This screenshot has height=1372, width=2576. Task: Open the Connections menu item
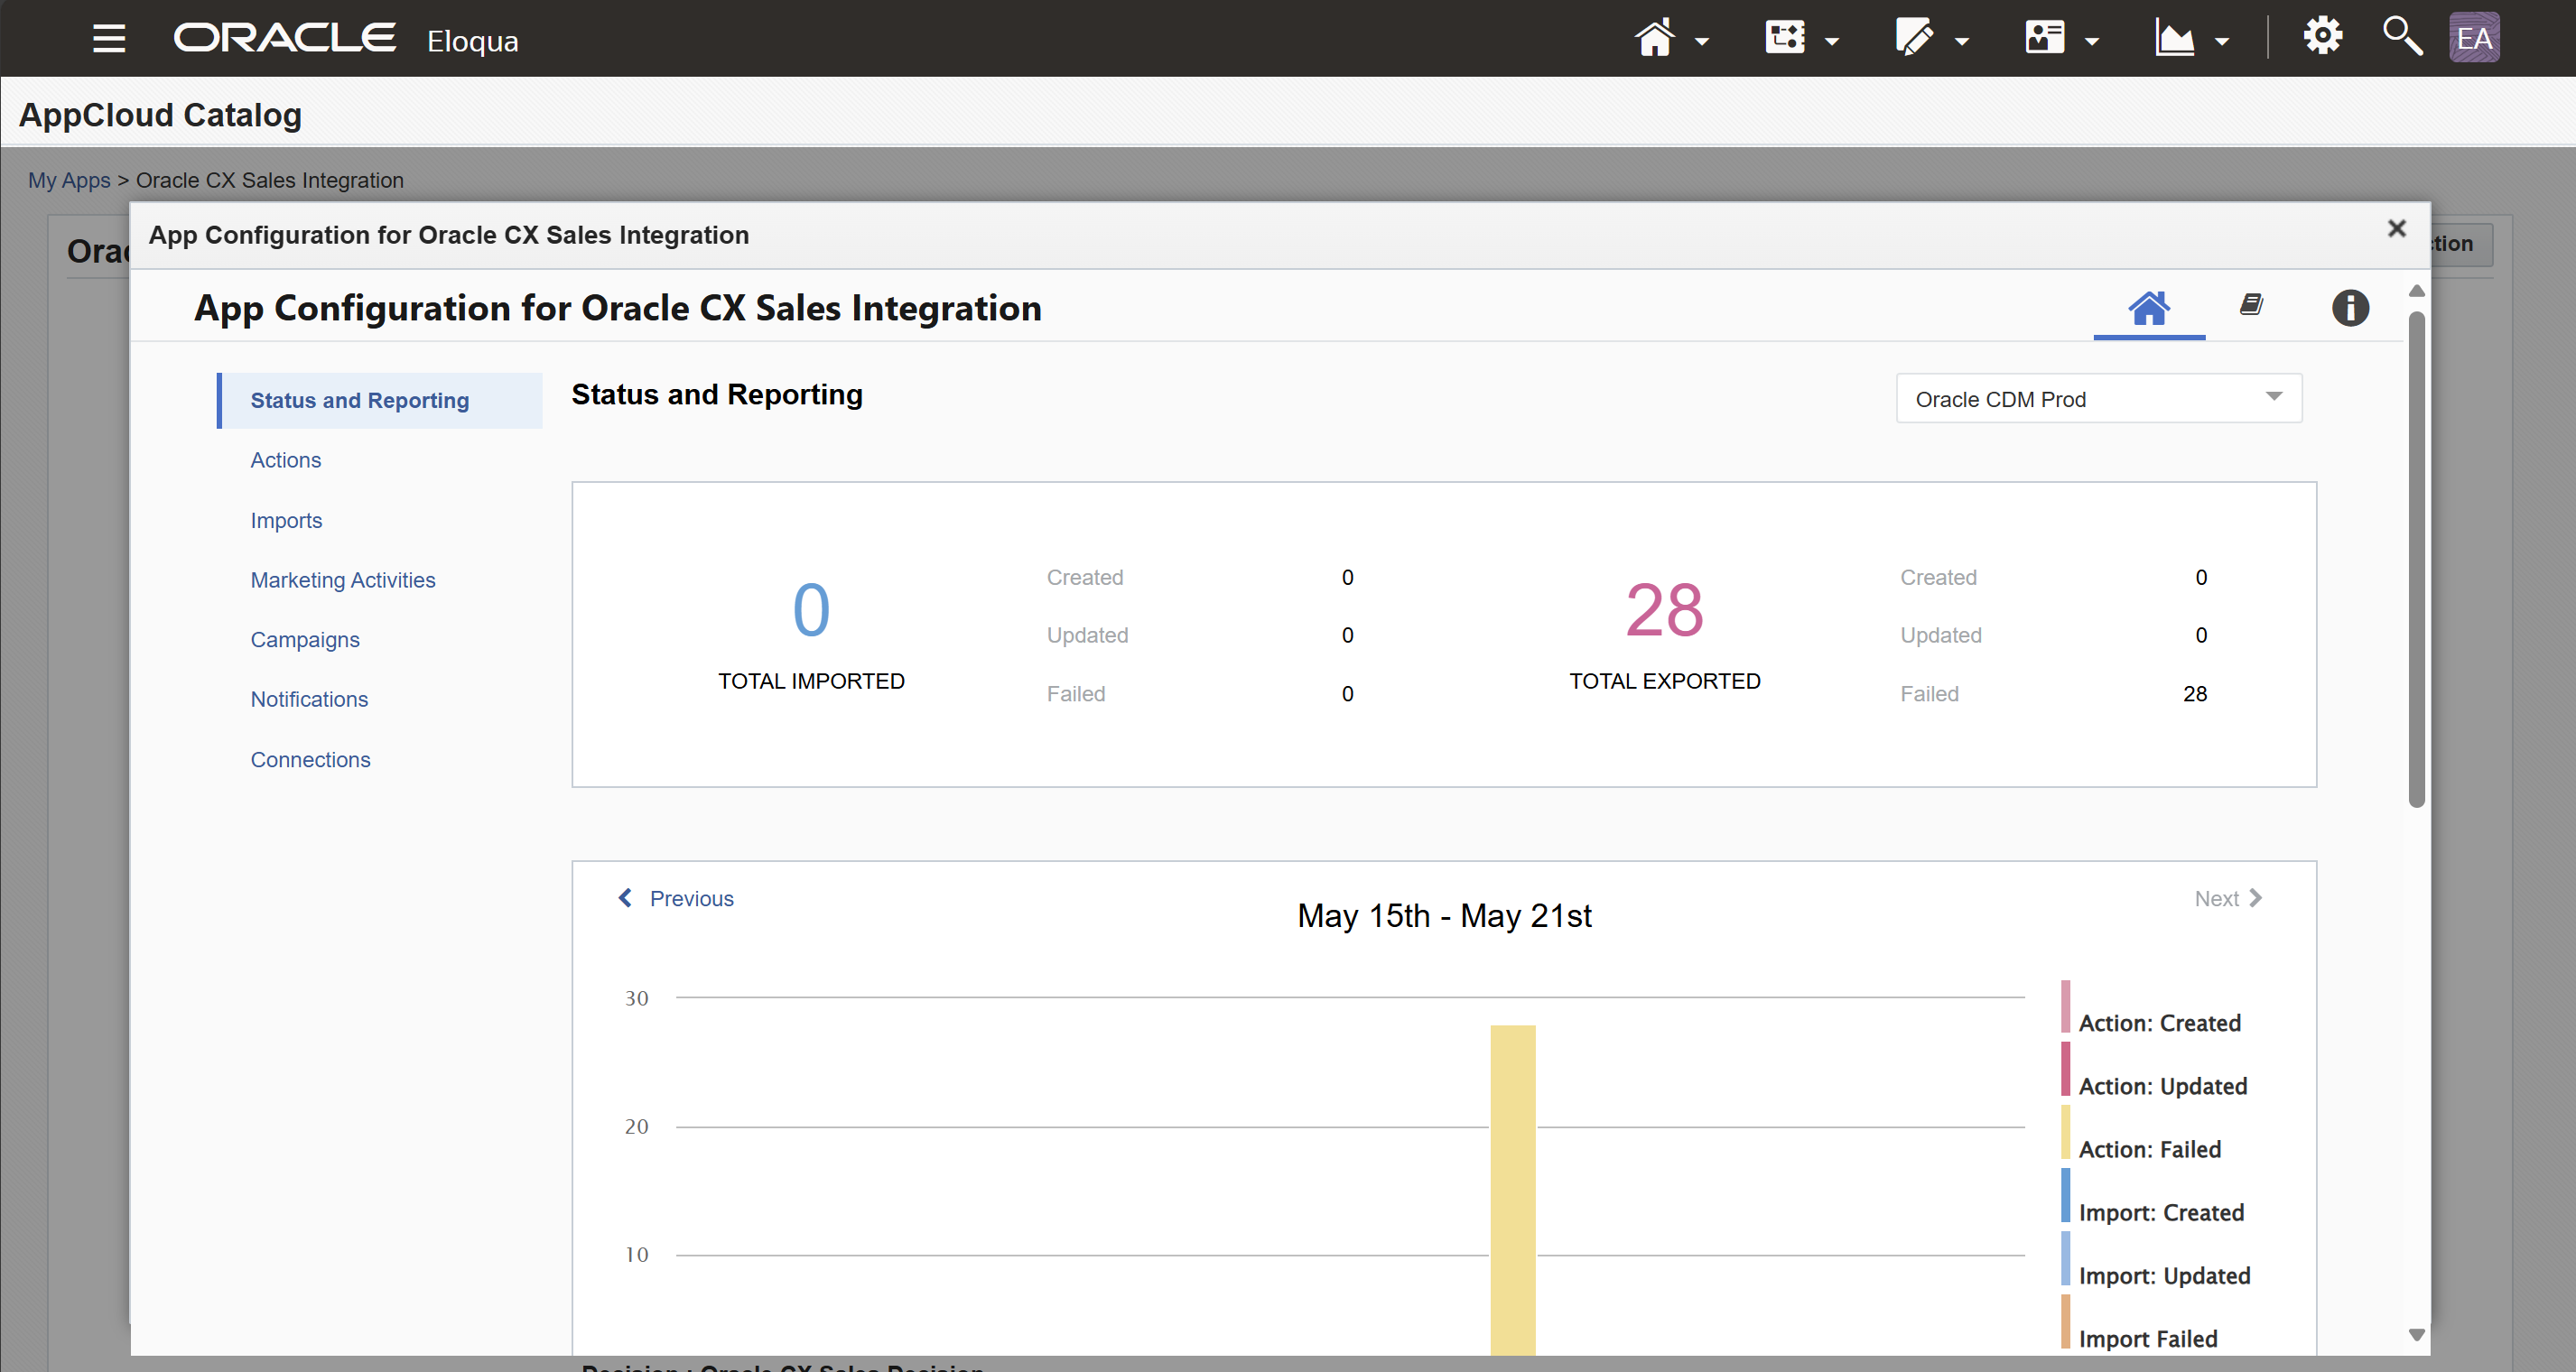click(x=310, y=759)
